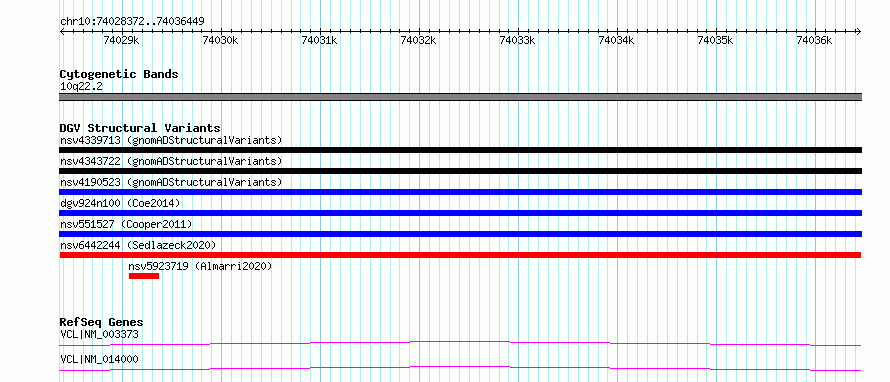Click the 74030k ruler tick label
The width and height of the screenshot is (890, 382).
point(221,40)
